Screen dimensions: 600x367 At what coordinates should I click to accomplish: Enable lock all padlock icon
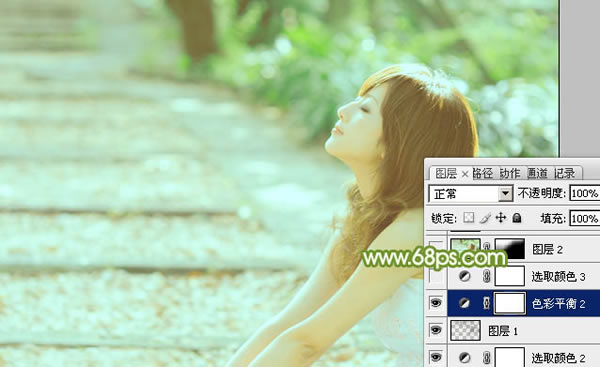click(517, 218)
